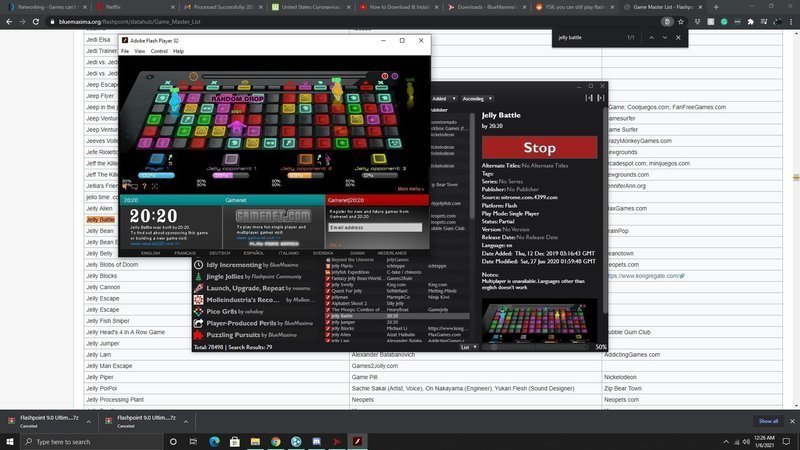800x450 pixels.
Task: Click the Idly Incrementing clock icon
Action: coord(198,265)
